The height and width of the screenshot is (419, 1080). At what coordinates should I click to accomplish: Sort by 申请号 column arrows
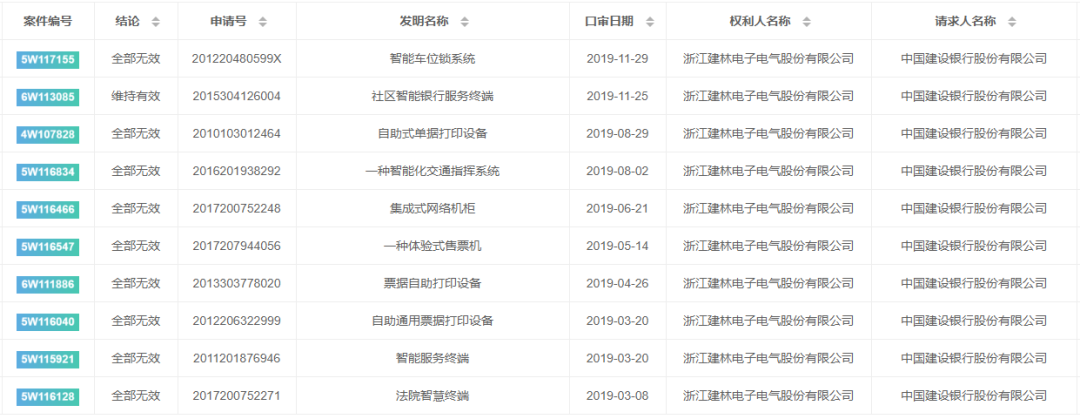pyautogui.click(x=262, y=21)
